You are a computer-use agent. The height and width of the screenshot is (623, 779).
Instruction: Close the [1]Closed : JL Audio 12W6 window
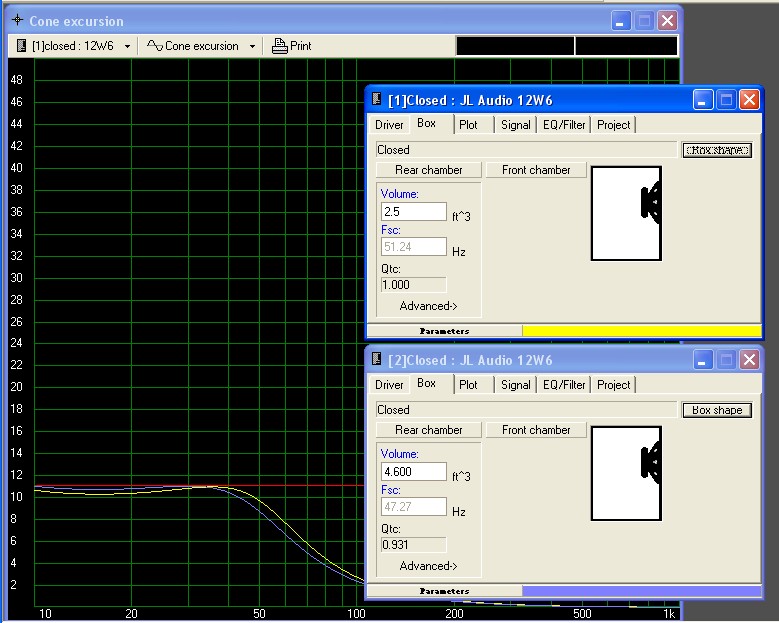[749, 100]
